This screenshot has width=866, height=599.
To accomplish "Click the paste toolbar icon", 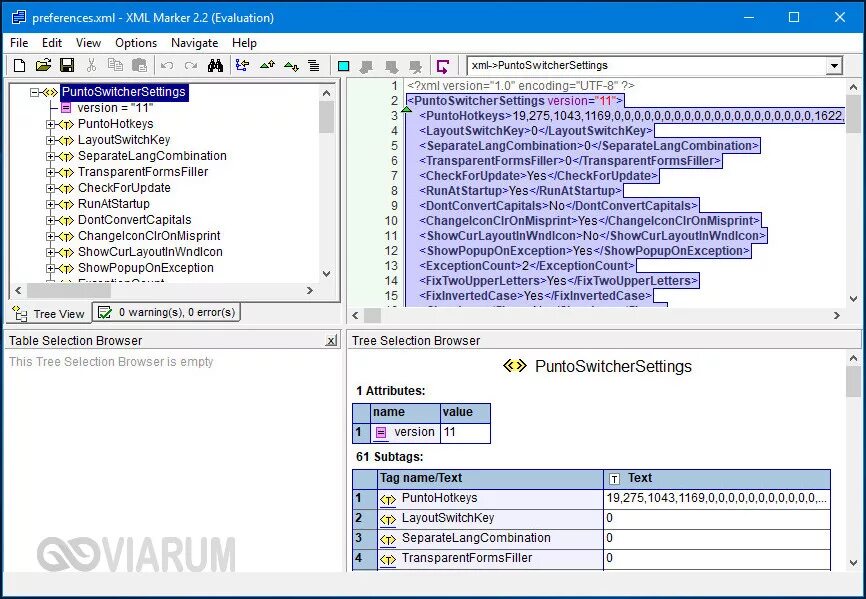I will click(x=139, y=66).
